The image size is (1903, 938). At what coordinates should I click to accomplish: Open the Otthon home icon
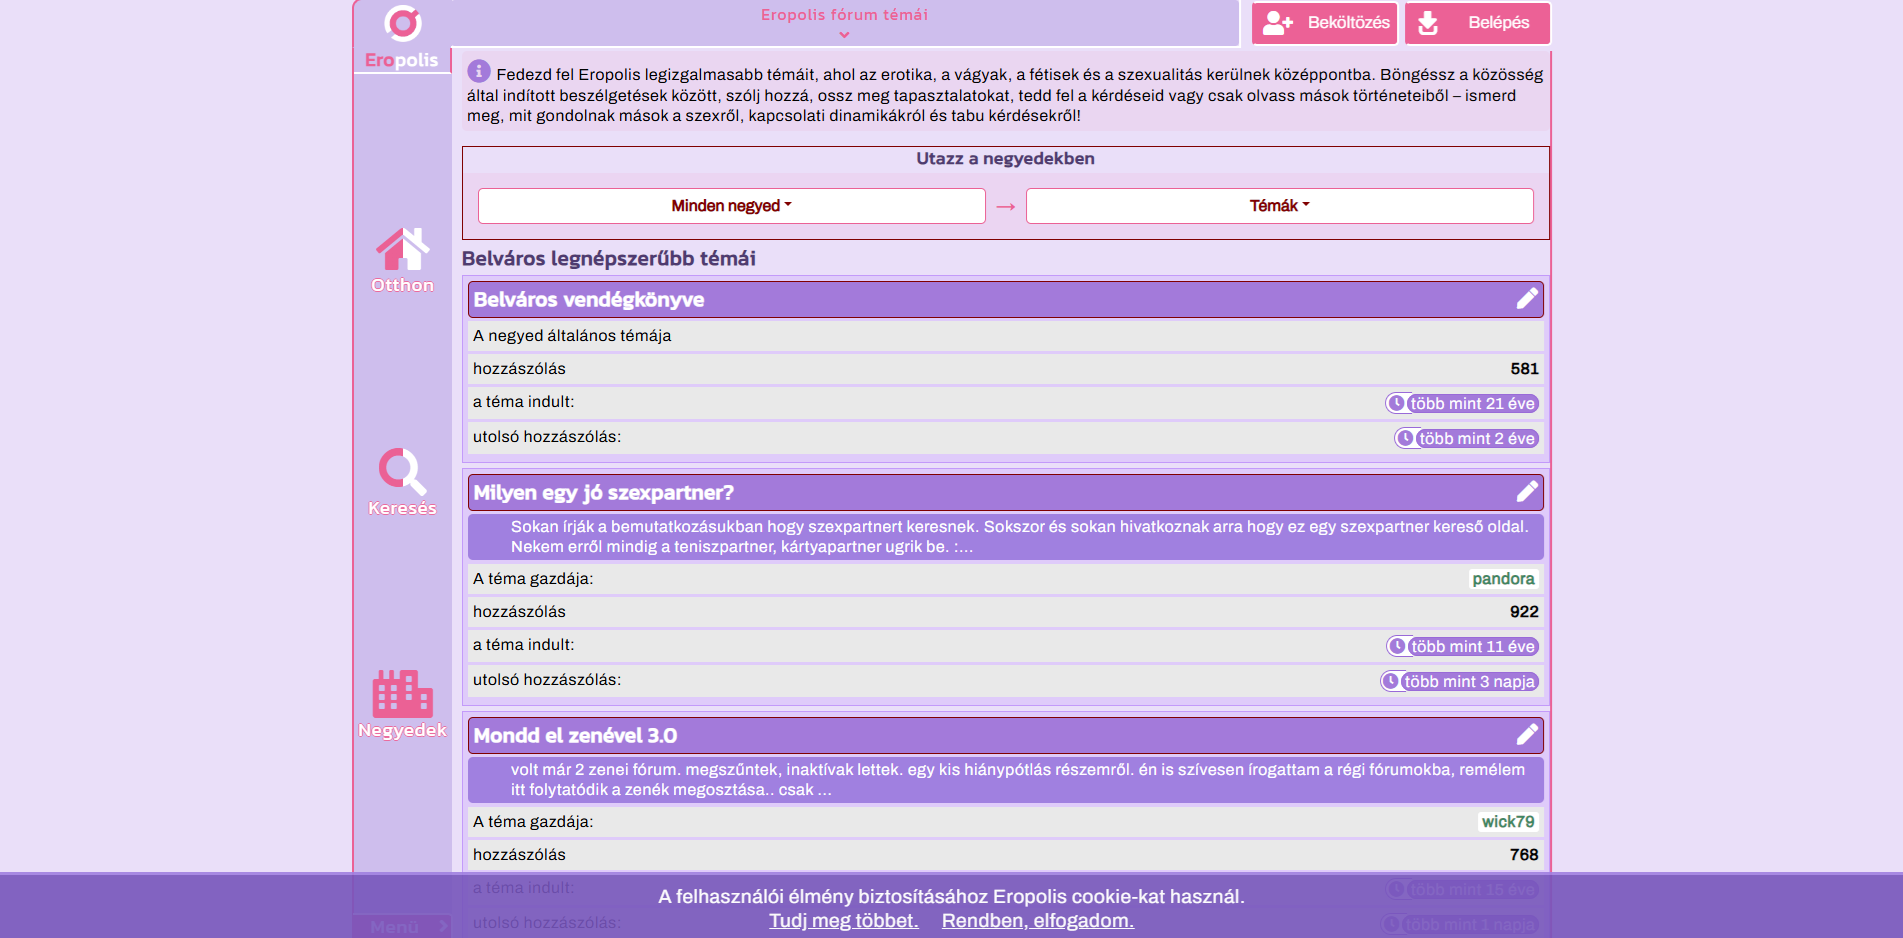pos(402,249)
